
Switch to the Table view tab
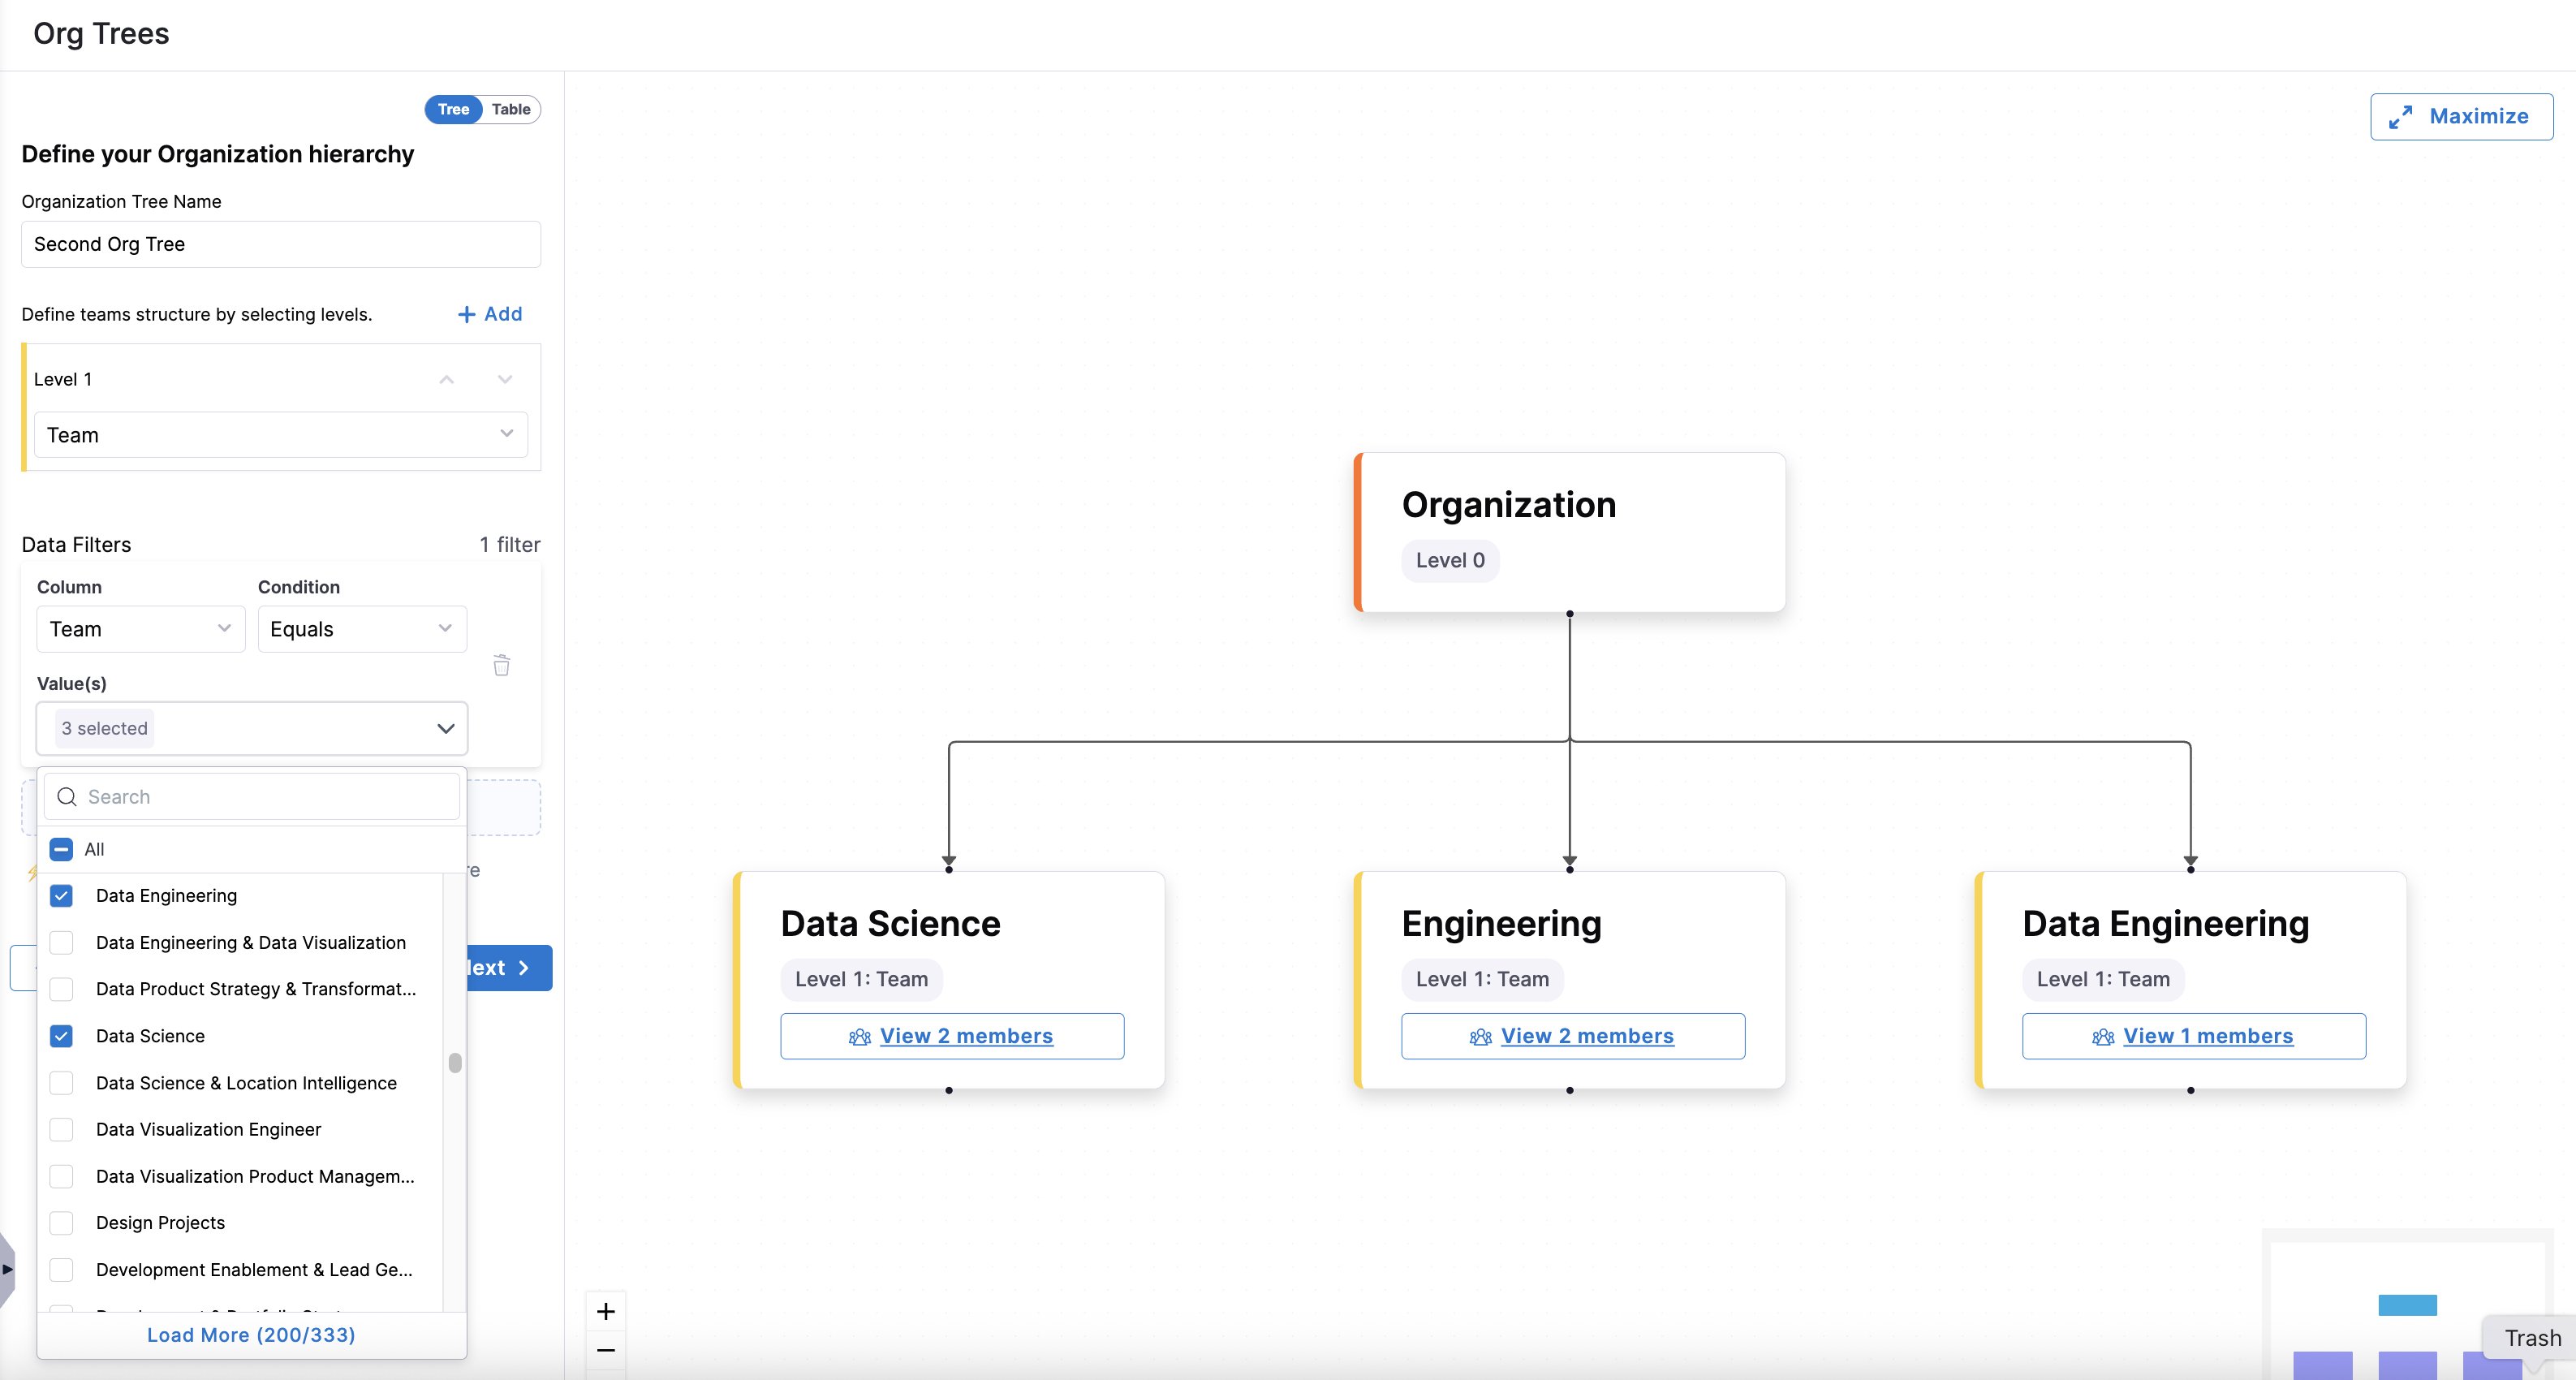(x=511, y=109)
